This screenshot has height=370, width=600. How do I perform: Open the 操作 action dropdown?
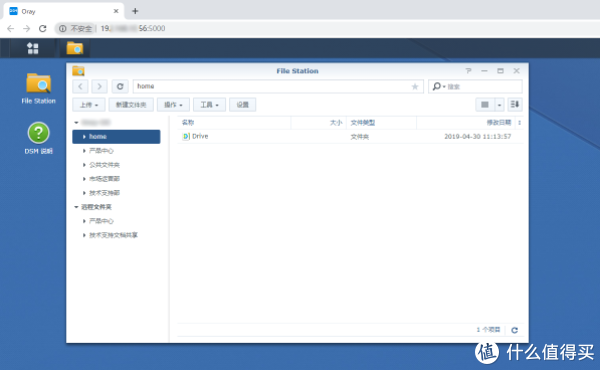(173, 104)
